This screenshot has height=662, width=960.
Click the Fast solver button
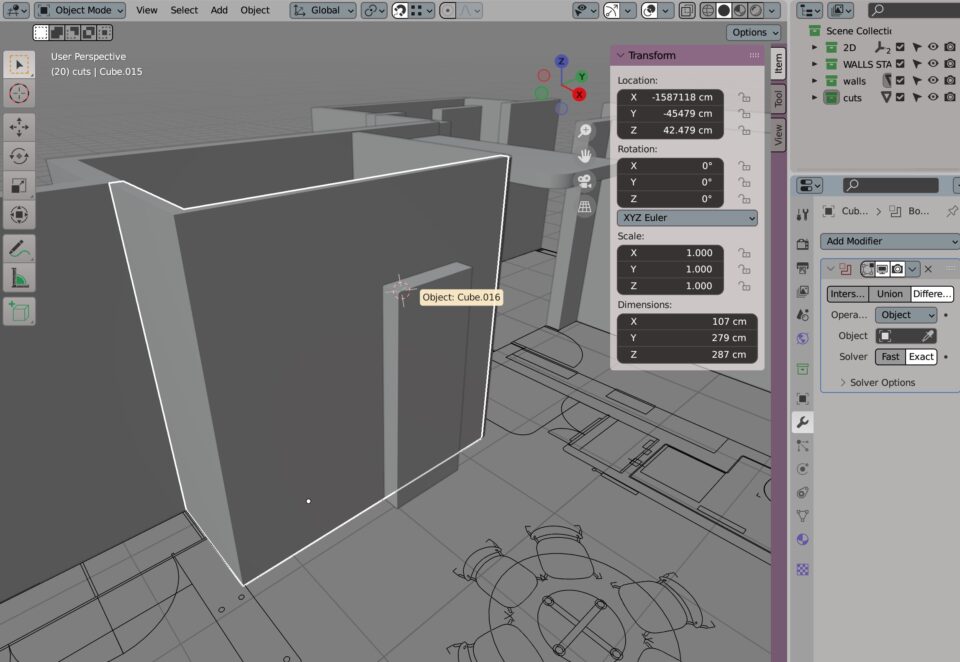click(x=890, y=356)
